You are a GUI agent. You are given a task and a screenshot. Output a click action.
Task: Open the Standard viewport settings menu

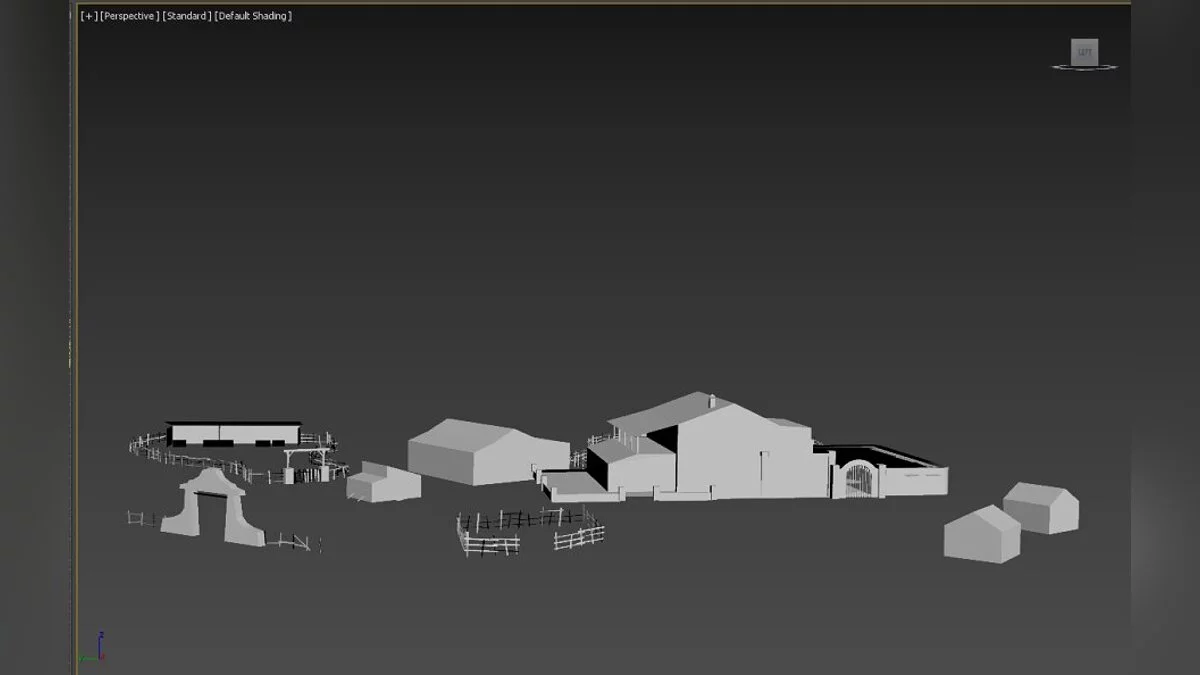click(x=187, y=16)
